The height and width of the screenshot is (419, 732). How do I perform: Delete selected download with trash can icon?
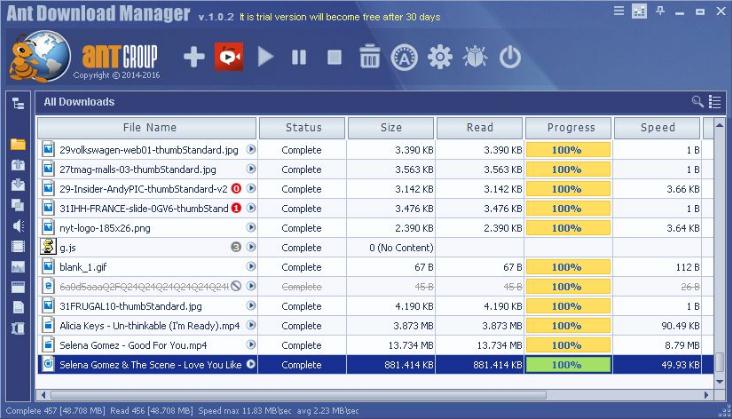click(369, 56)
